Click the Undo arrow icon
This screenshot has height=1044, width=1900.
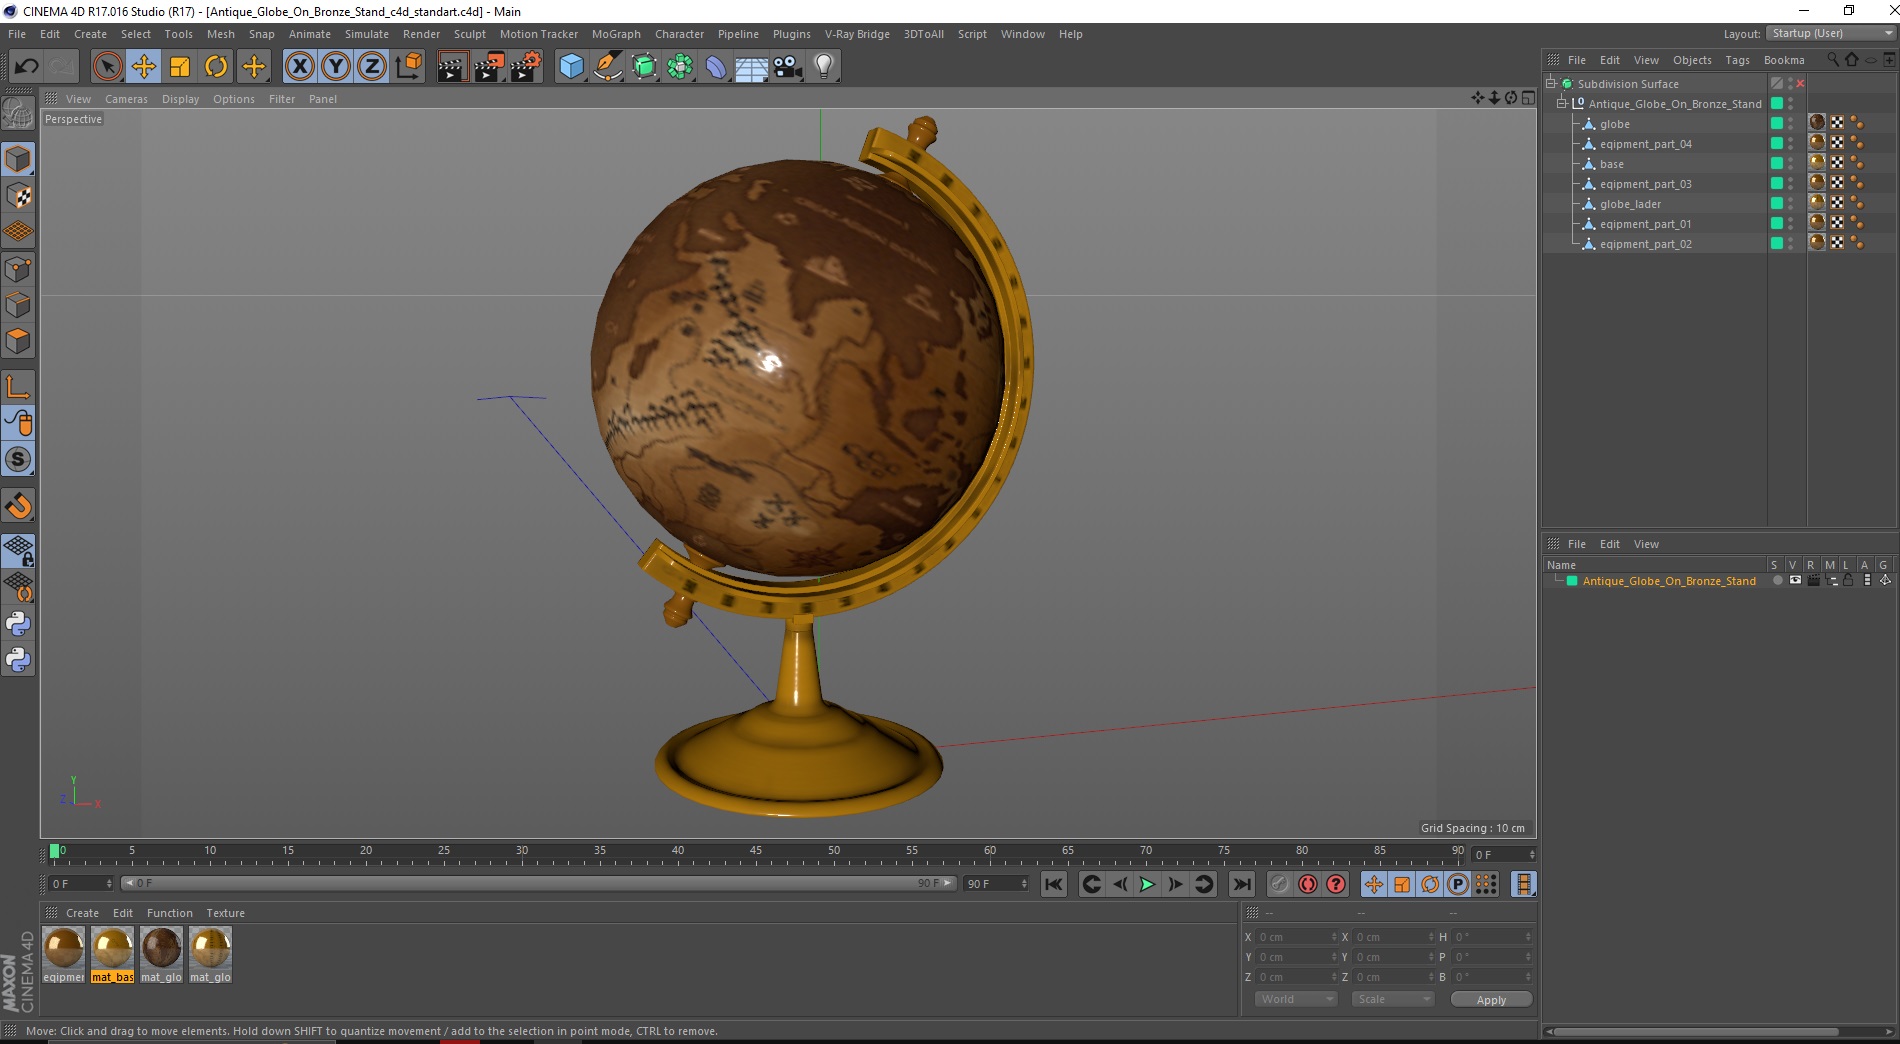point(26,67)
